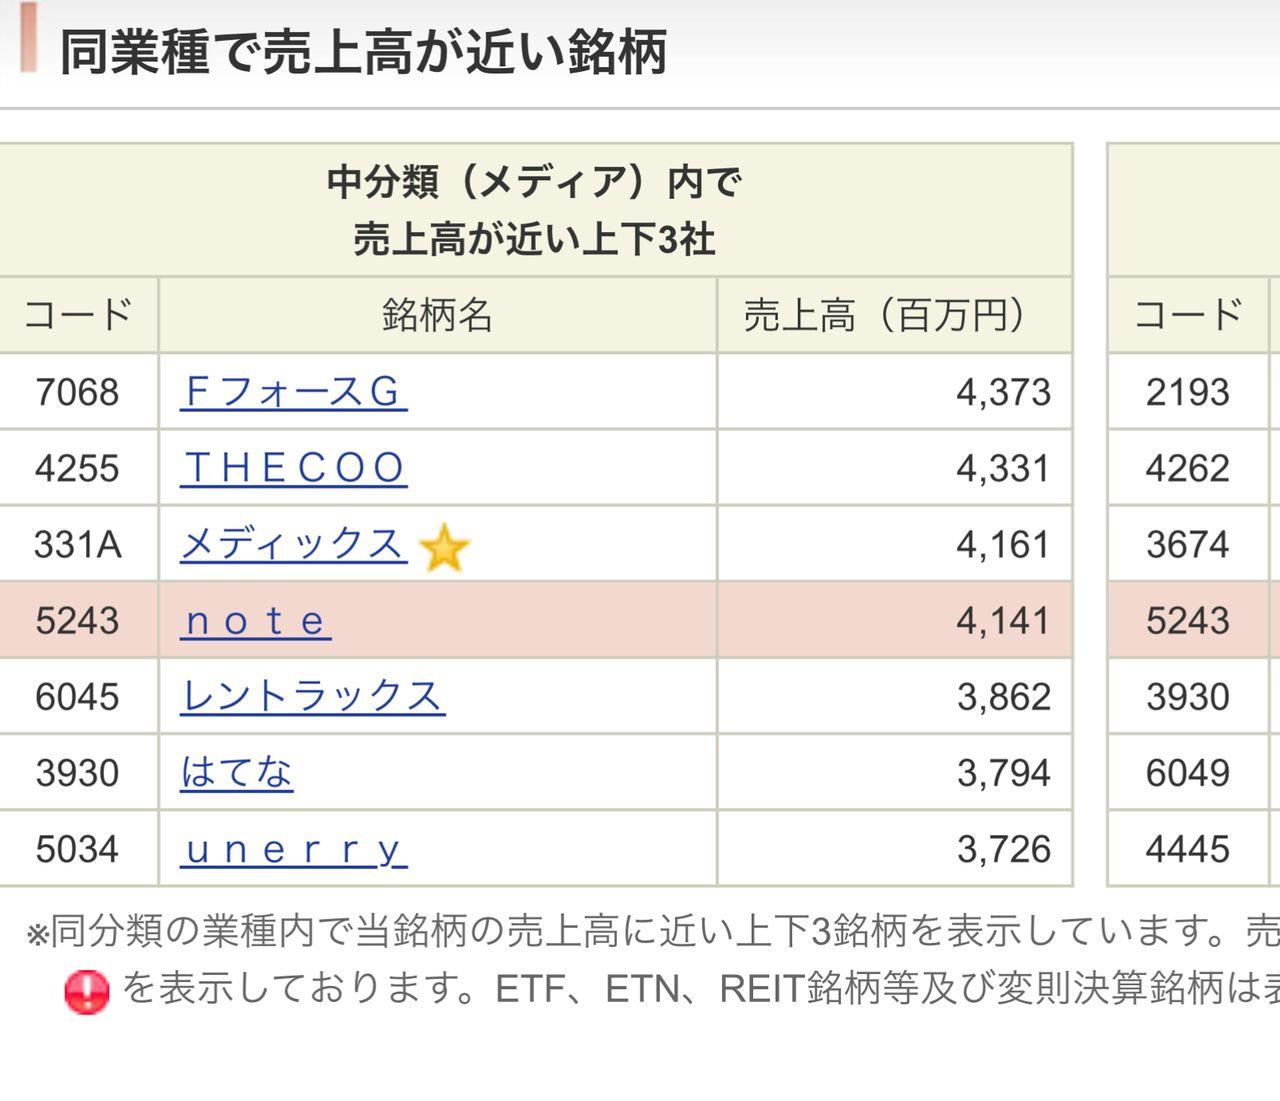Screen dimensions: 1280x1101
Task: Open the ｕｎｅｒｒｙ stock page
Action: coord(293,849)
